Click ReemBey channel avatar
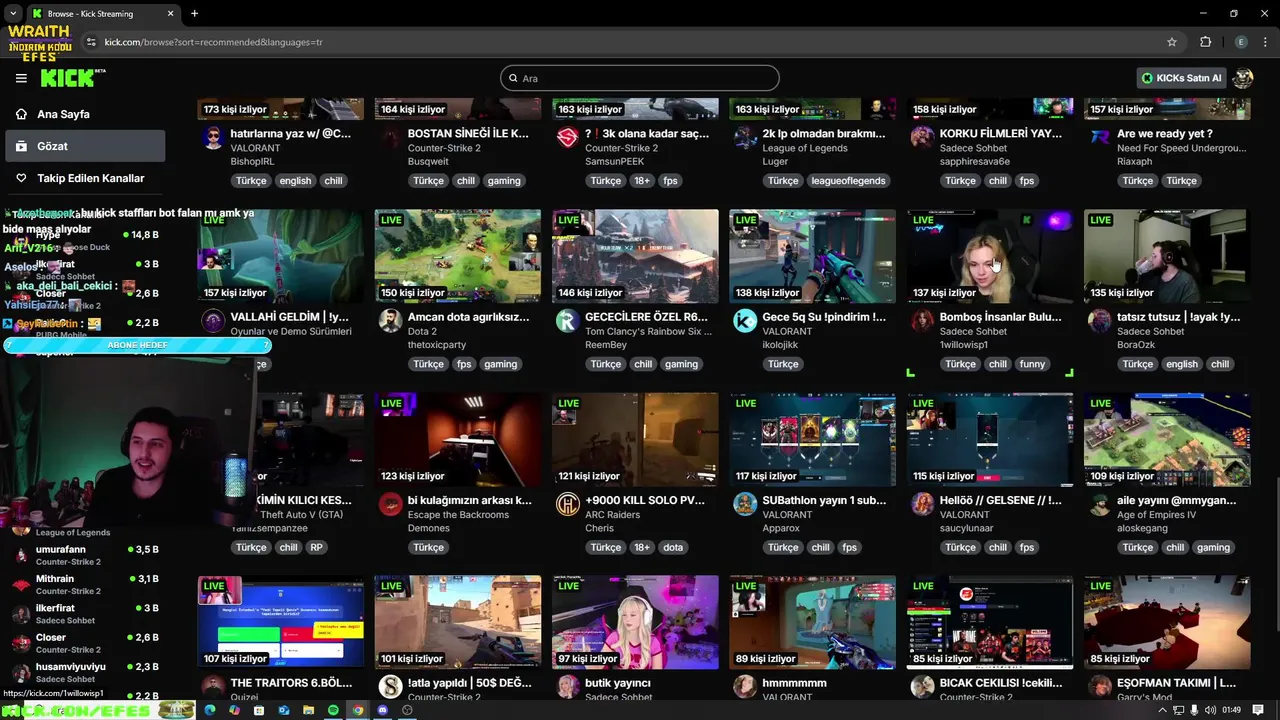The image size is (1280, 720). click(568, 320)
